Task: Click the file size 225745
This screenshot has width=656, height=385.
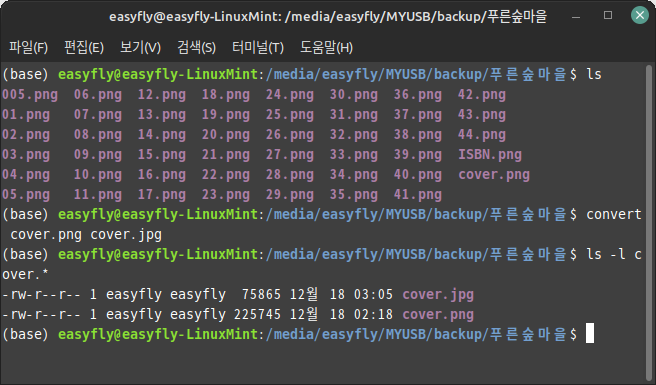Action: click(257, 315)
